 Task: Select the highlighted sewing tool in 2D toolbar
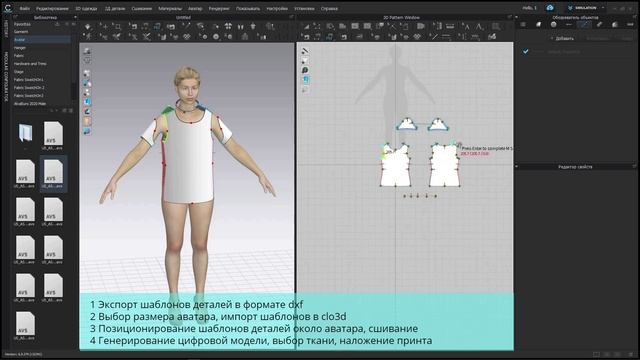[x=330, y=37]
